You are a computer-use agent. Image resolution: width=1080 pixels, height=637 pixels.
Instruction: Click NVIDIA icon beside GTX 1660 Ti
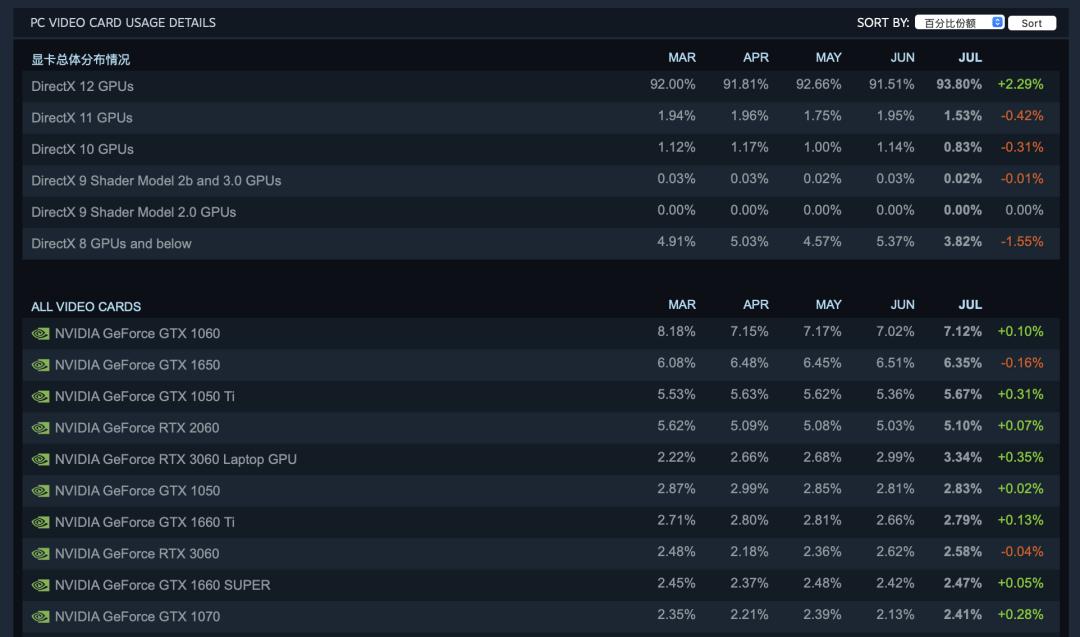[40, 522]
